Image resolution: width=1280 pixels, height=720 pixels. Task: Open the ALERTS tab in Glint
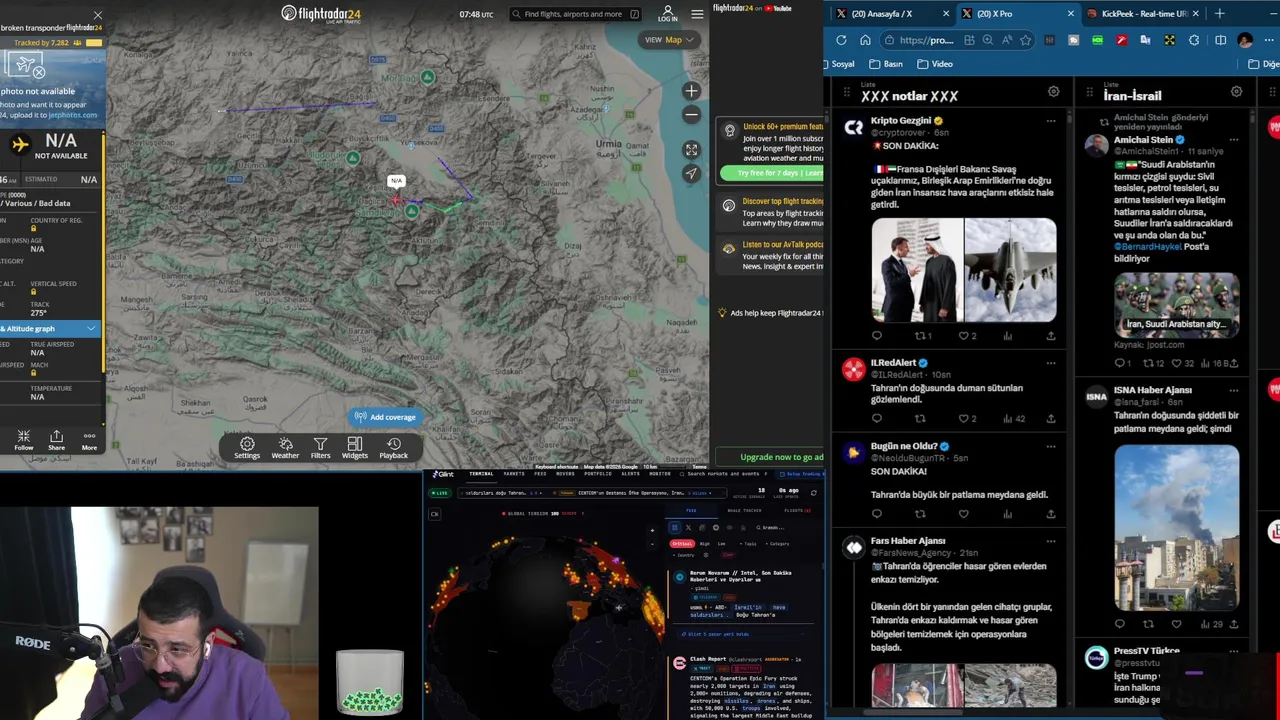click(630, 474)
